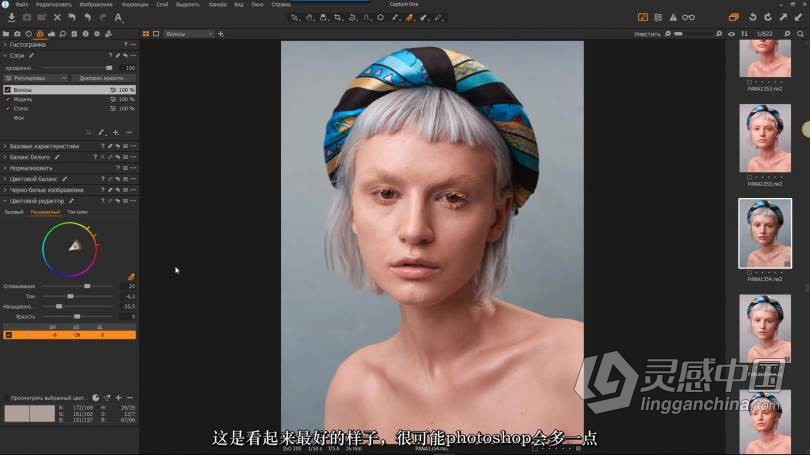This screenshot has width=810, height=455.
Task: Open the Exposure tool tab icon
Action: [51, 34]
